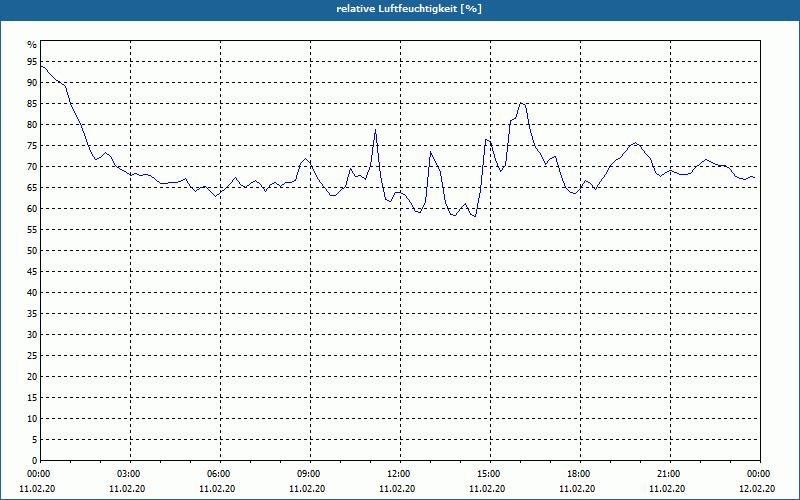Click the 11.02.20 date under first 00:00
800x500 pixels.
click(x=37, y=489)
